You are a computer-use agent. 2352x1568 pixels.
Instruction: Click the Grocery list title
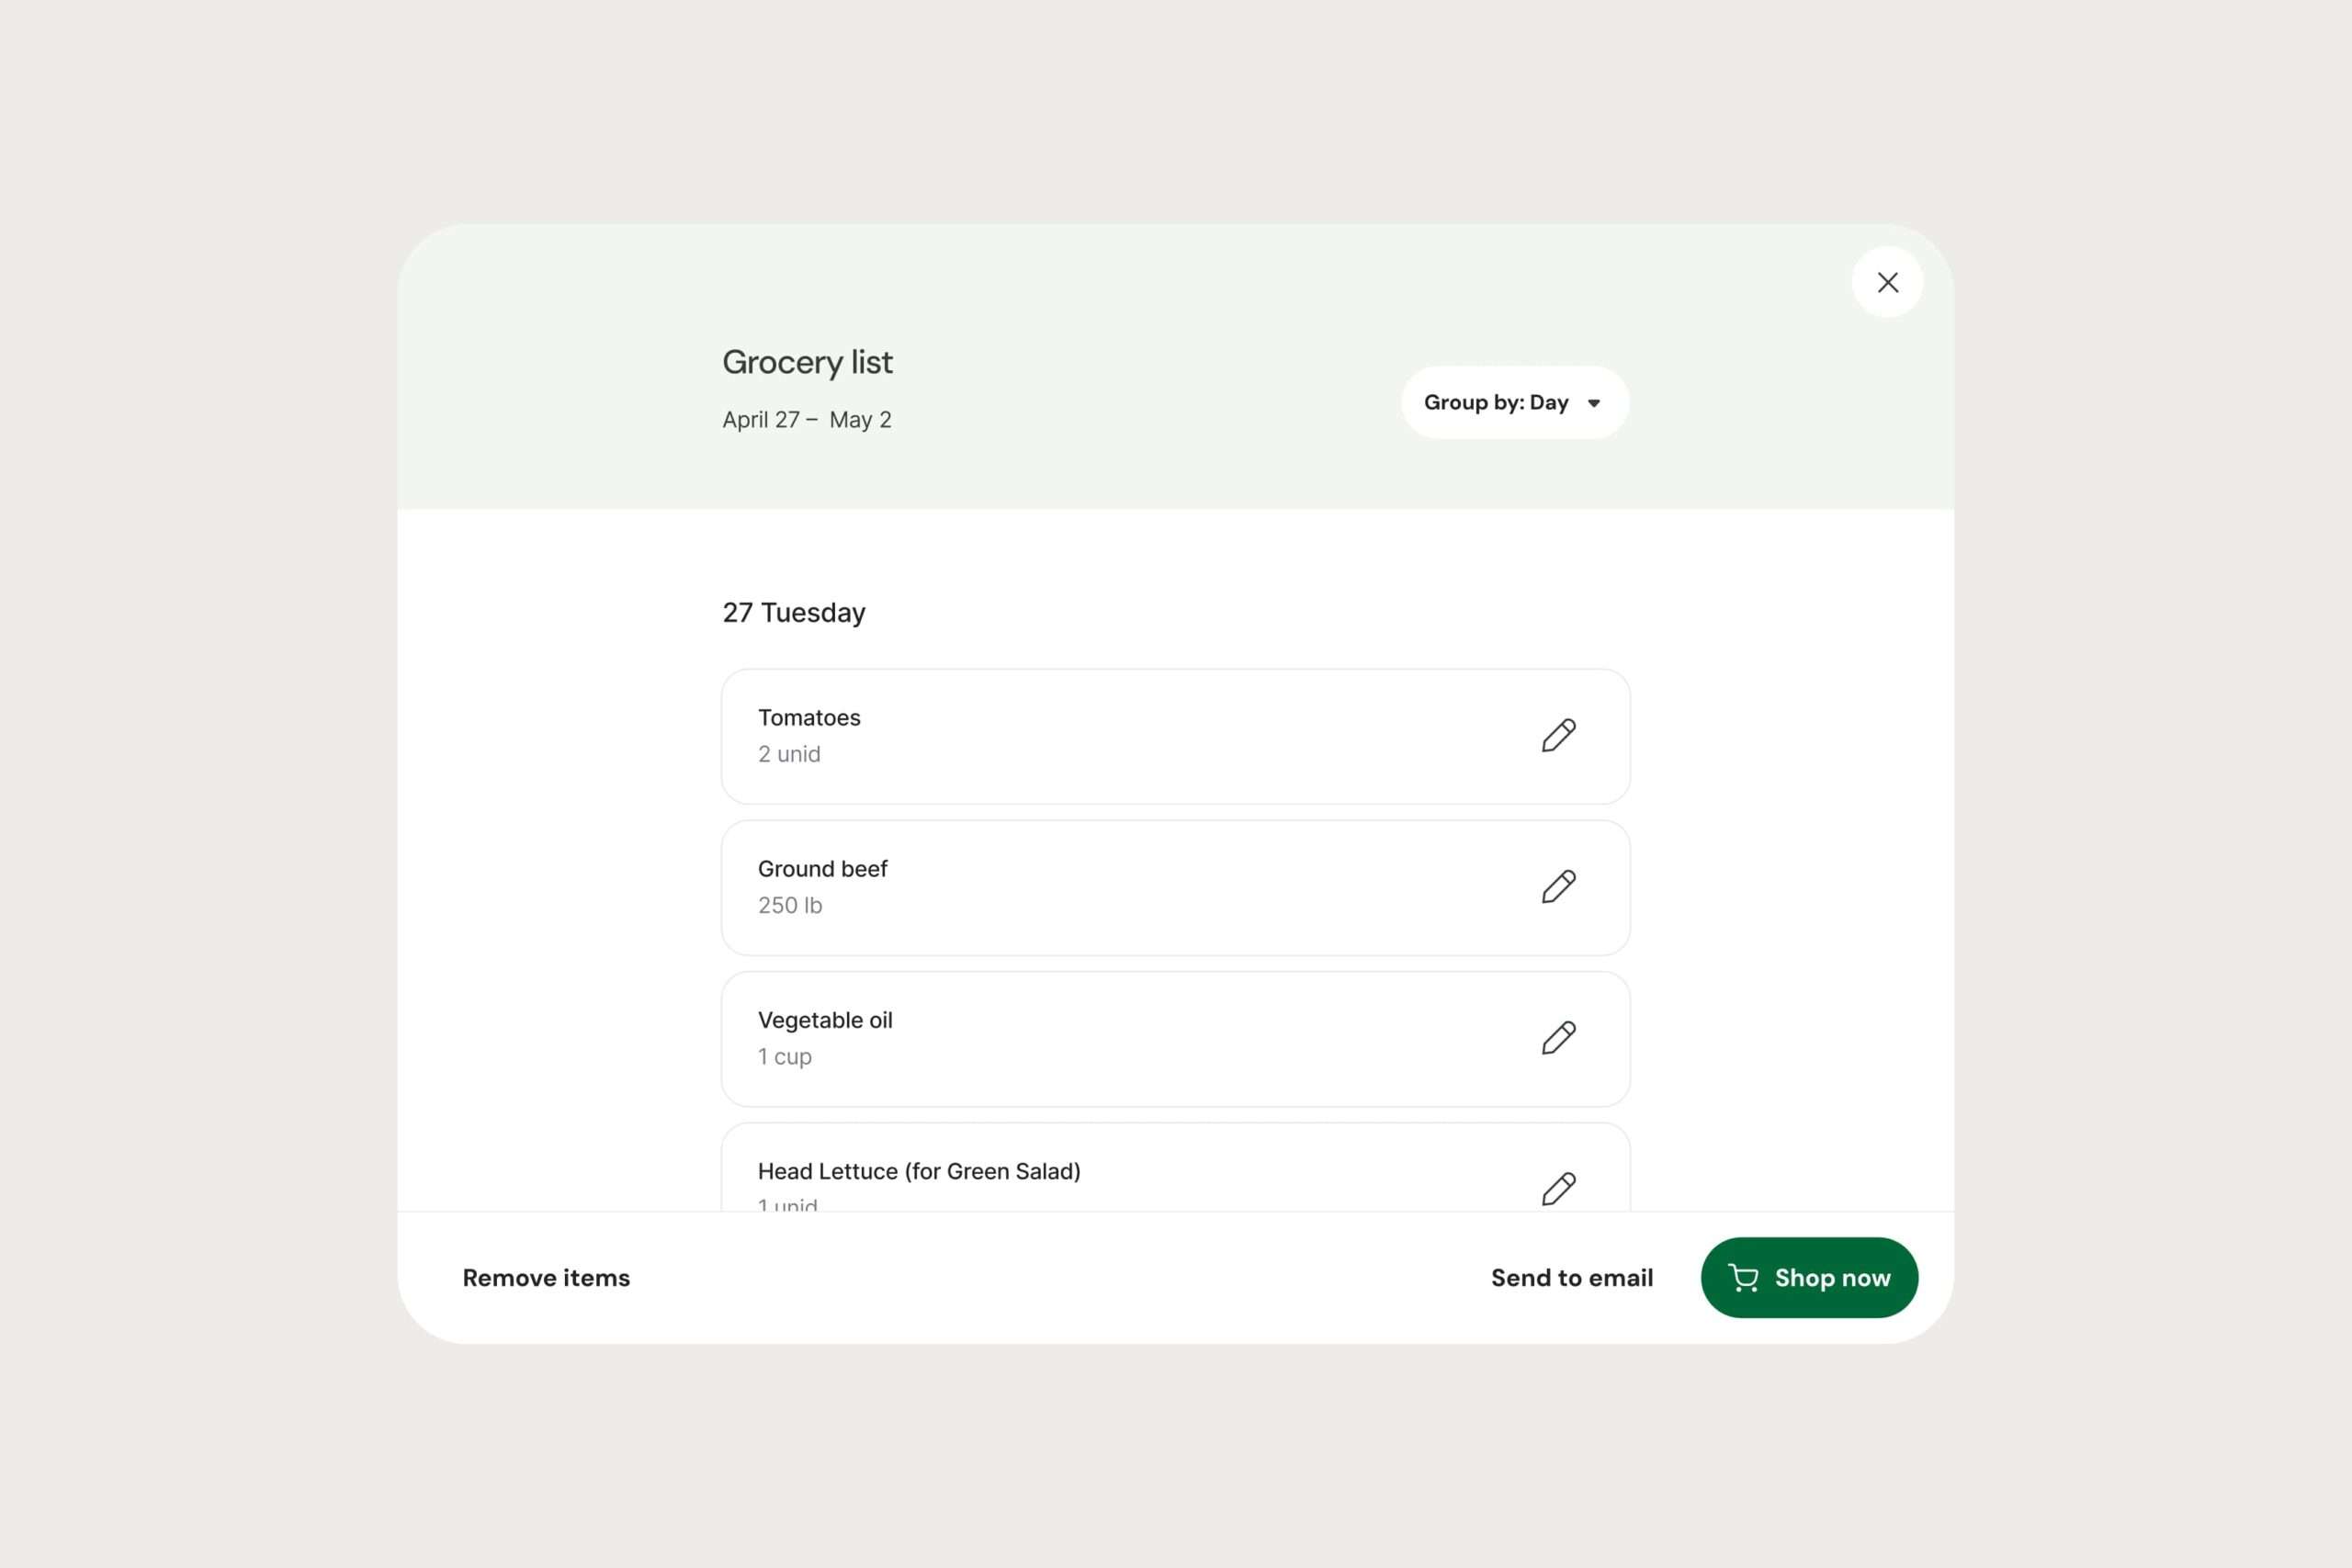[x=807, y=362]
